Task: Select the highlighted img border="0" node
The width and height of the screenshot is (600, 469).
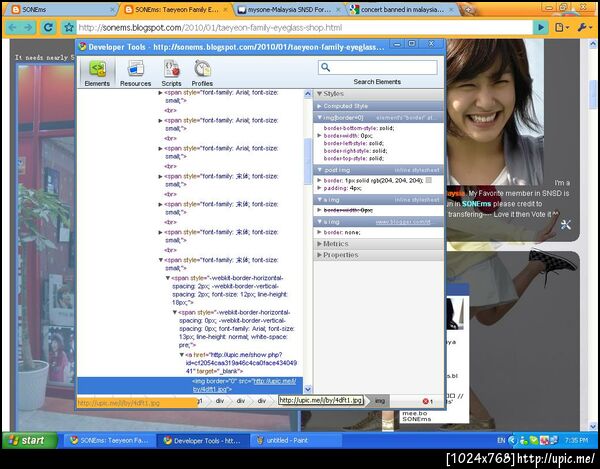Action: 190,385
